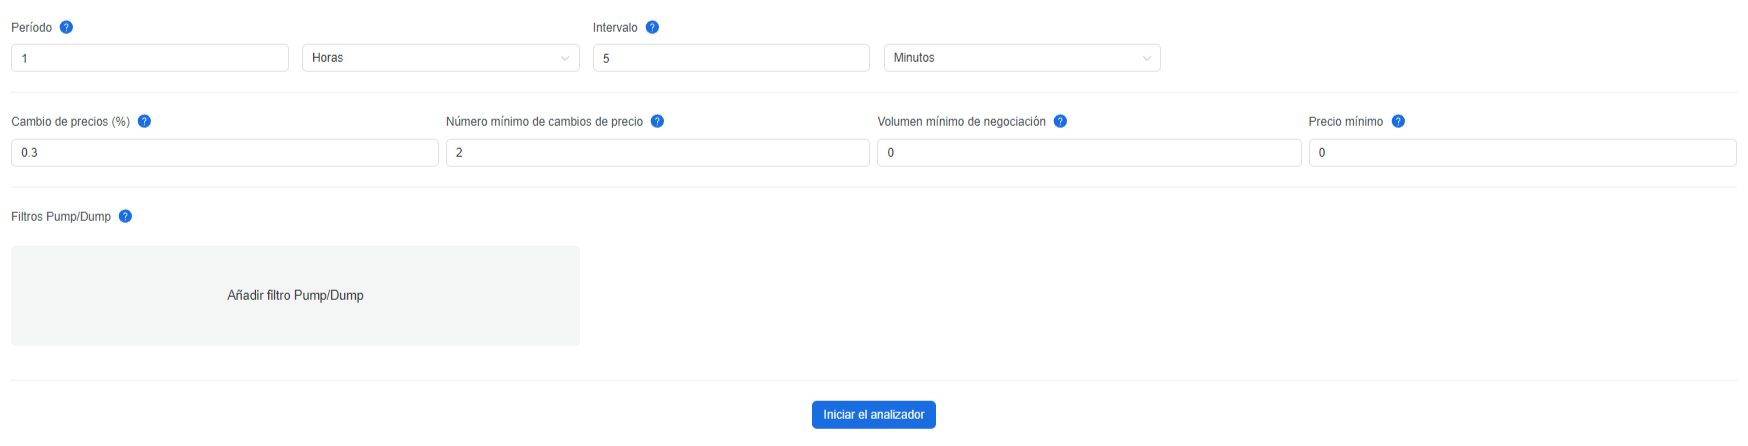Click the Volumen mínimo de negociación label
The height and width of the screenshot is (446, 1748).
(x=961, y=122)
